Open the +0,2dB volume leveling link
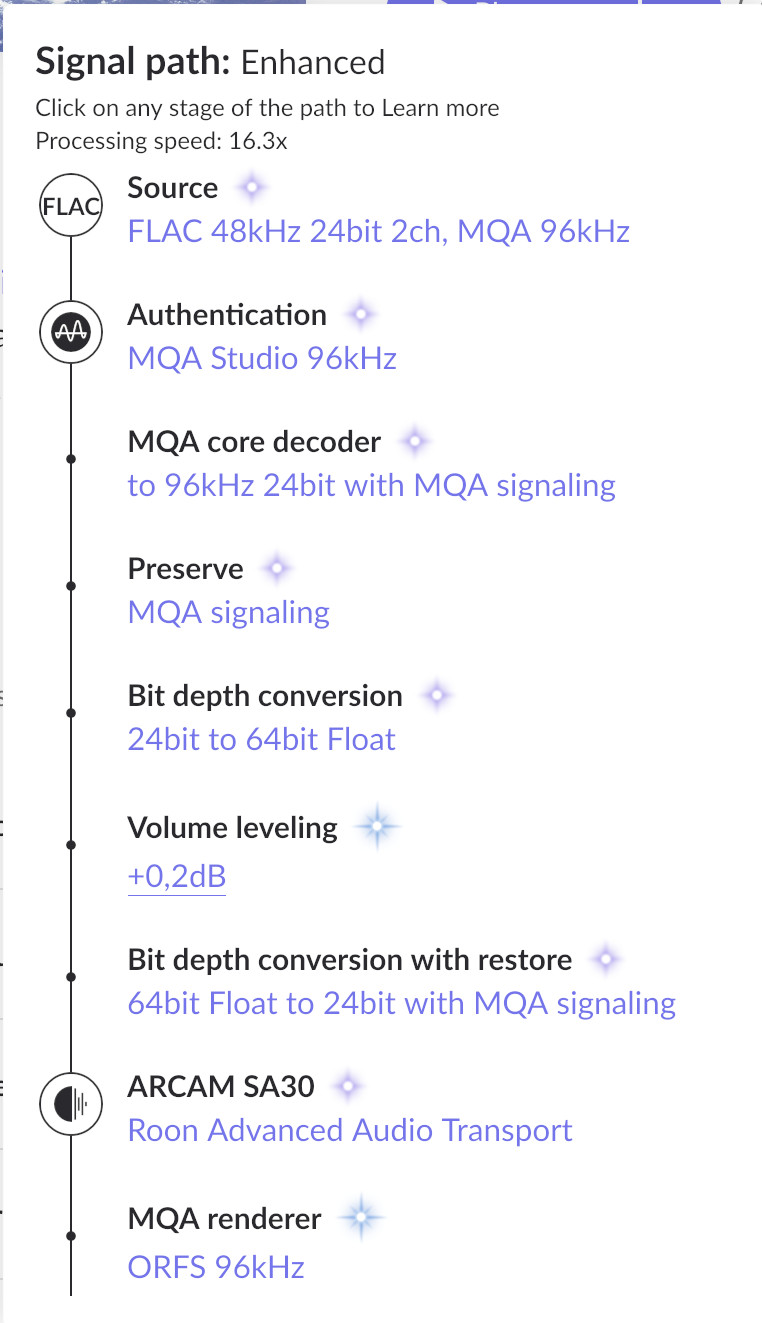The width and height of the screenshot is (762, 1323). coord(177,877)
